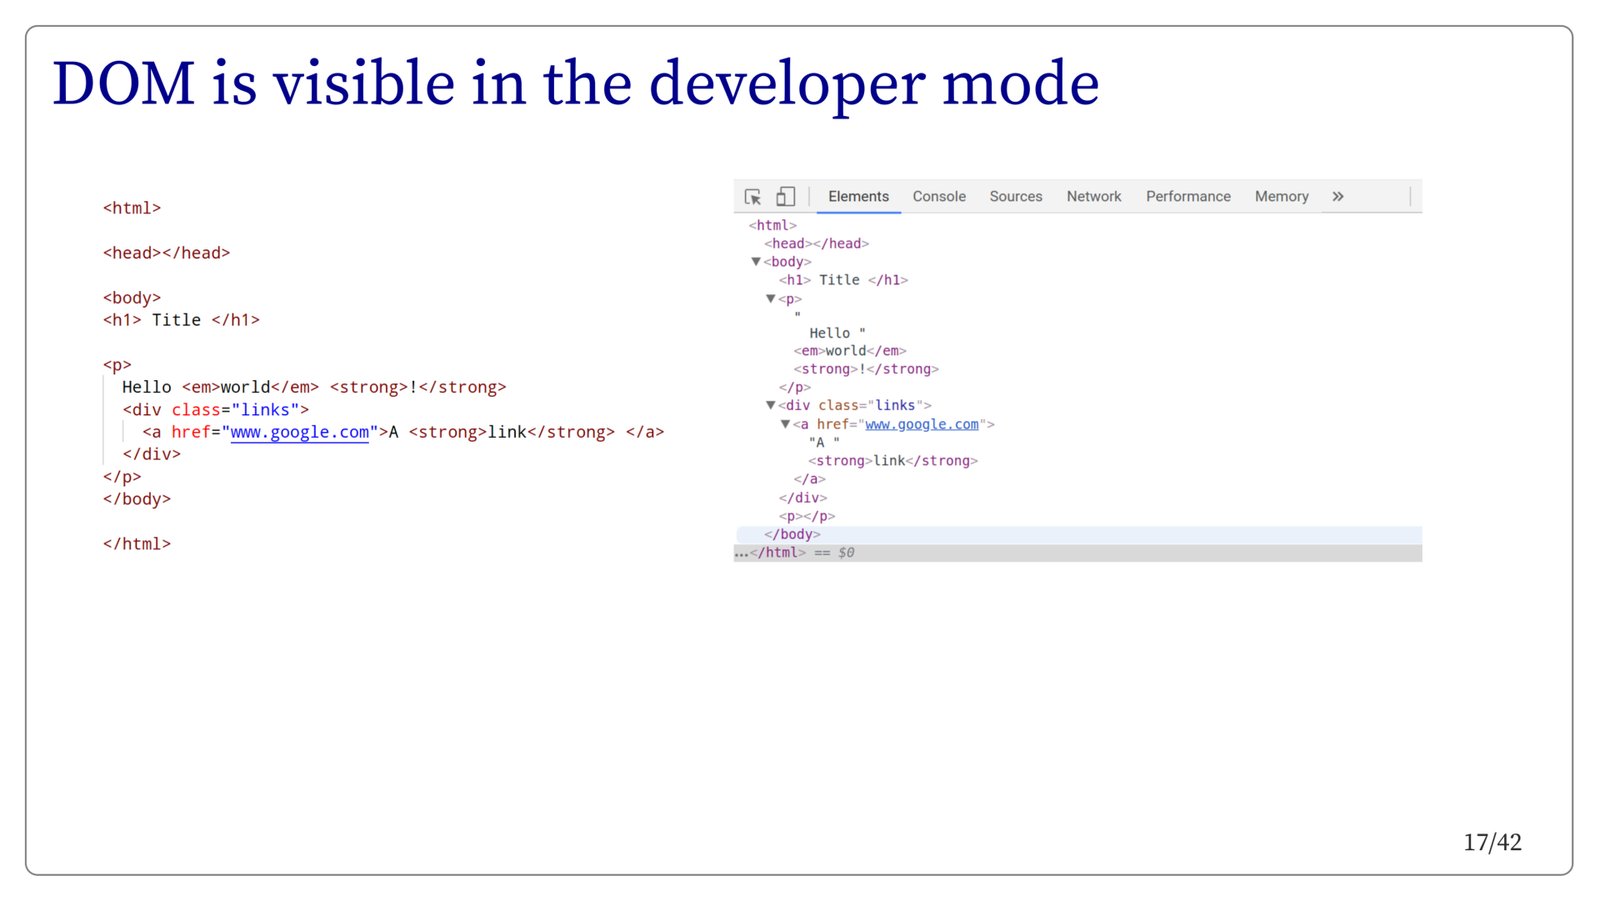The image size is (1600, 902).
Task: Collapse the div class links node
Action: (x=771, y=405)
